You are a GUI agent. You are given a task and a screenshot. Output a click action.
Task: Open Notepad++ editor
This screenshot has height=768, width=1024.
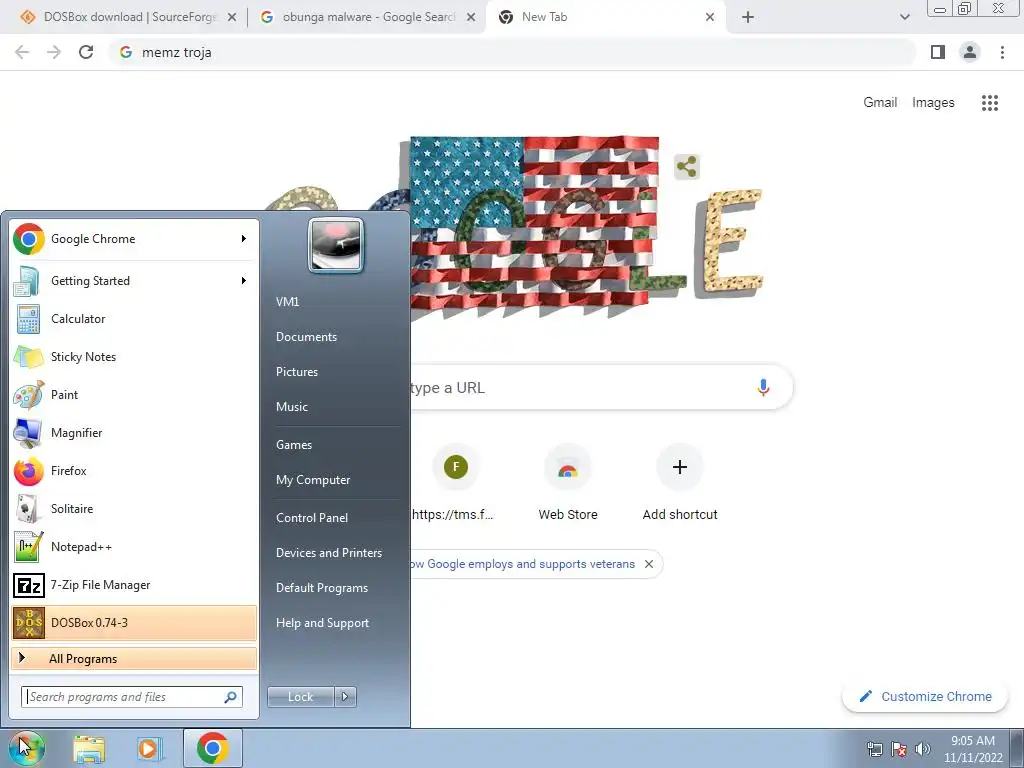point(134,547)
